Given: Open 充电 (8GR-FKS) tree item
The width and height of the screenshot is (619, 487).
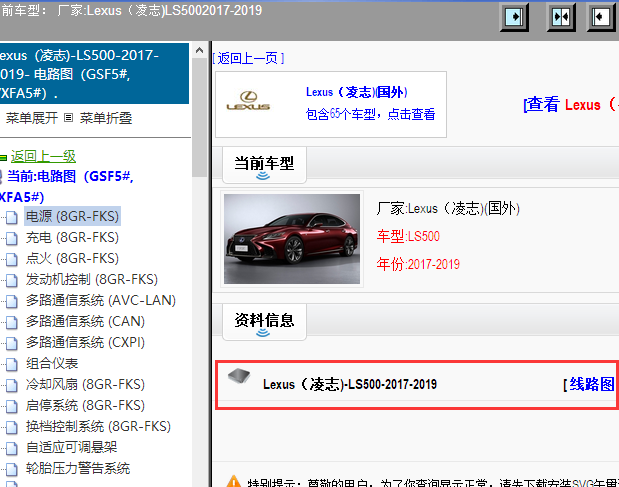Looking at the screenshot, I should pyautogui.click(x=73, y=237).
